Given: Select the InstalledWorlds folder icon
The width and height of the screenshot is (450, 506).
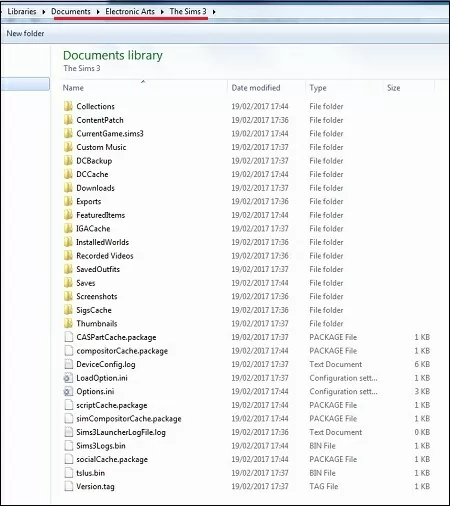Looking at the screenshot, I should 68,242.
